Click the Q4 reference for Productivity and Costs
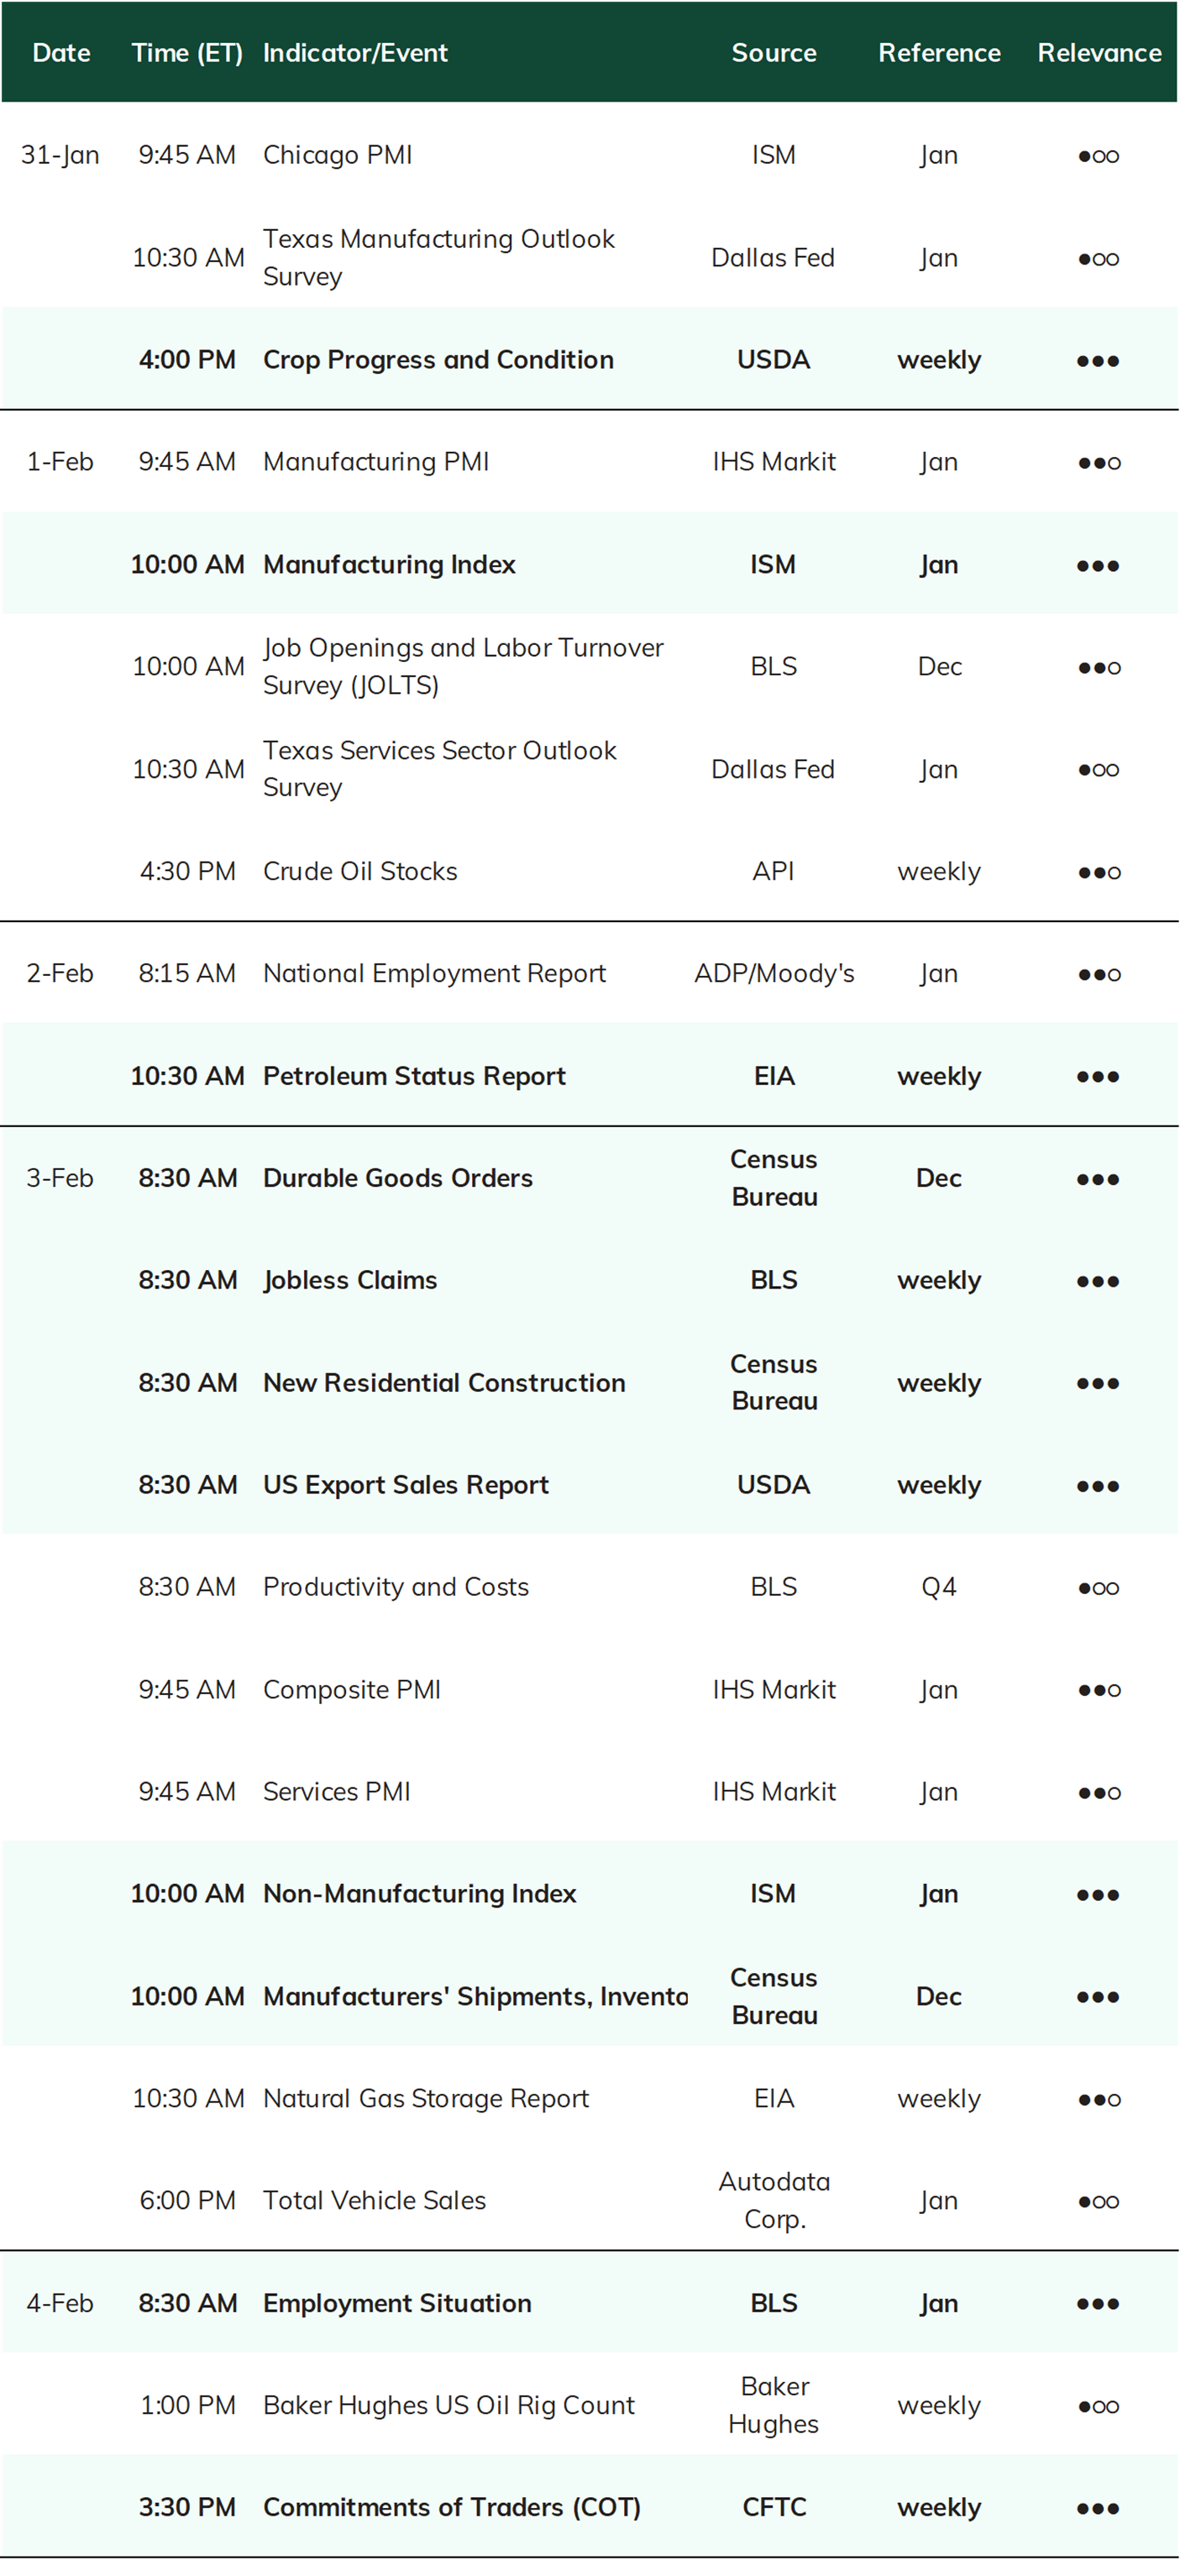 point(939,1588)
